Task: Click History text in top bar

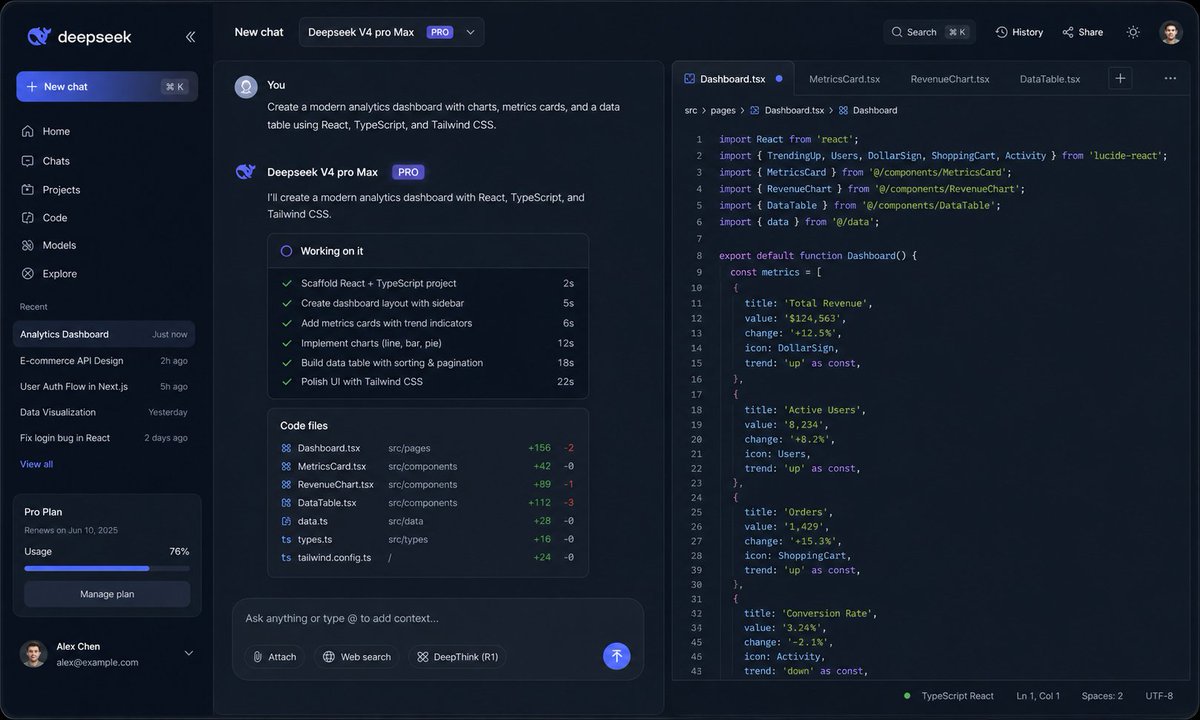Action: [1027, 32]
